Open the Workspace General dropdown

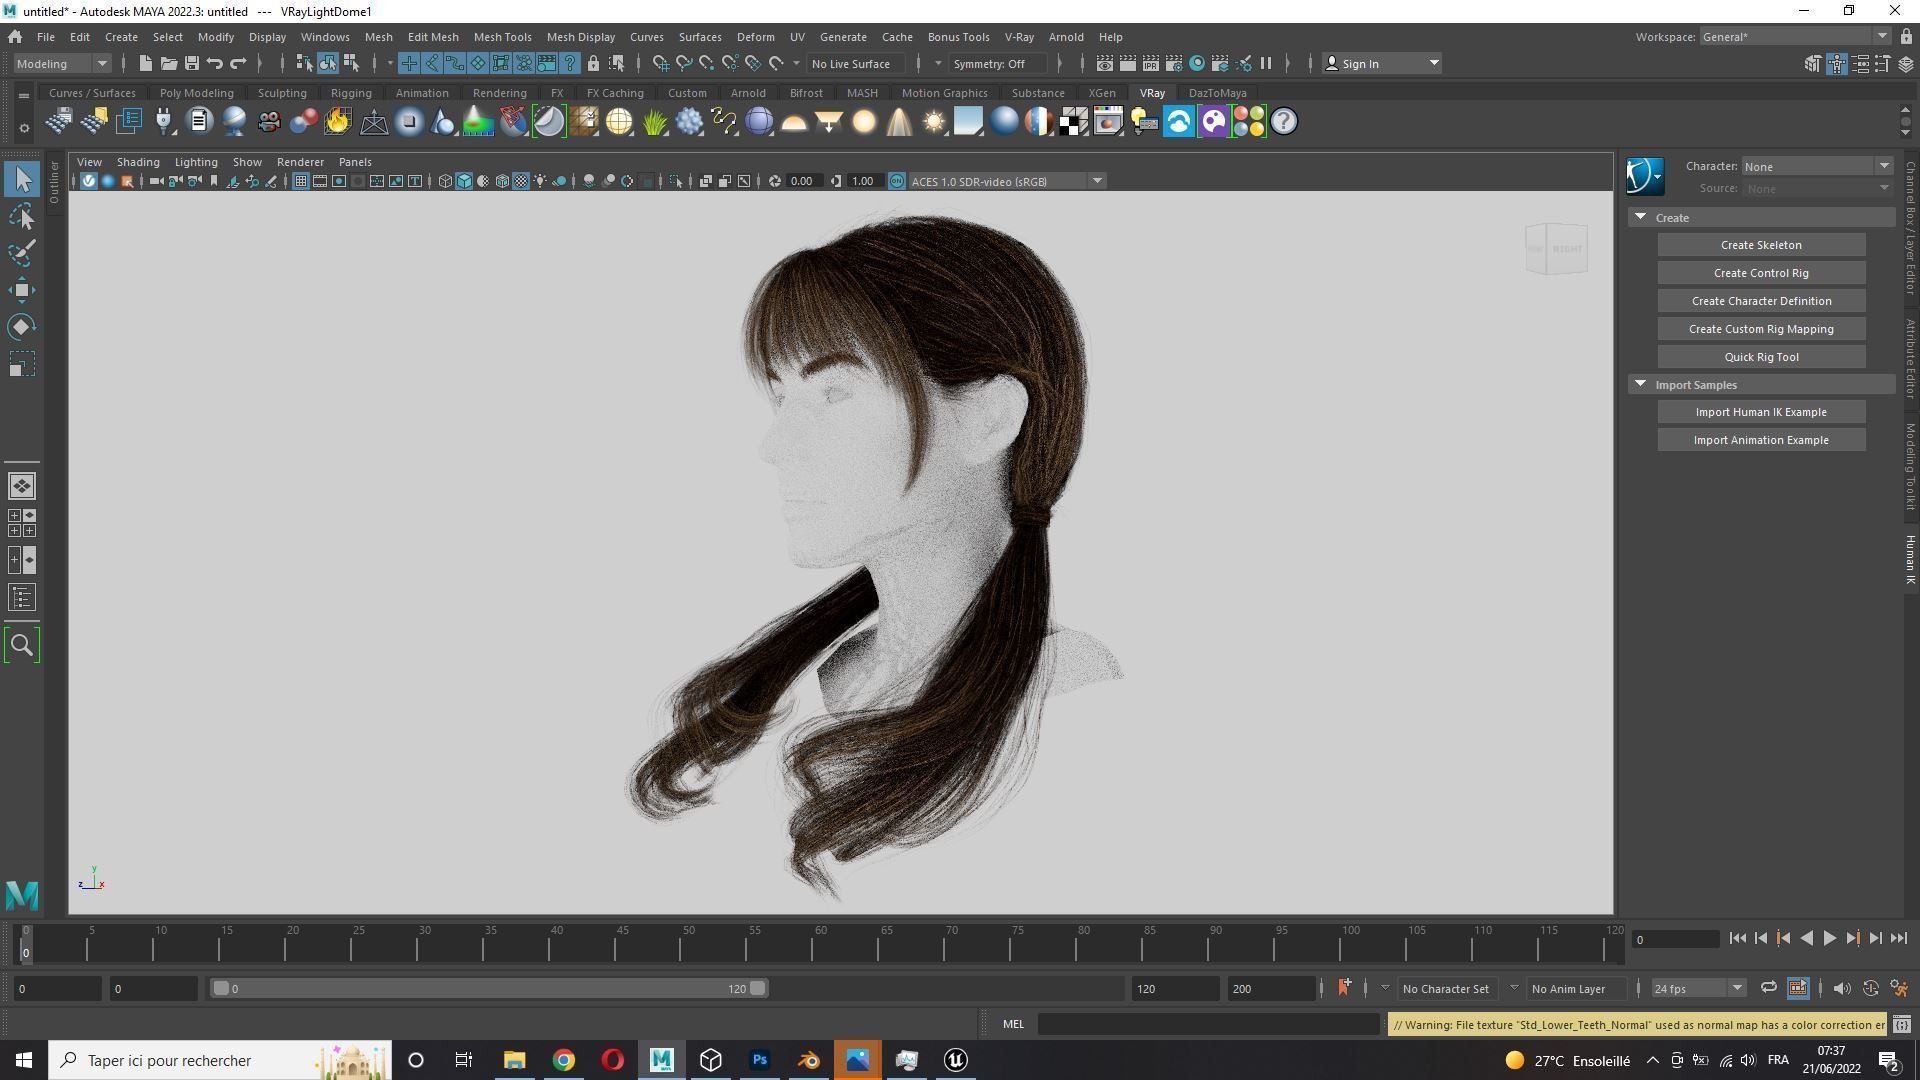click(1795, 37)
